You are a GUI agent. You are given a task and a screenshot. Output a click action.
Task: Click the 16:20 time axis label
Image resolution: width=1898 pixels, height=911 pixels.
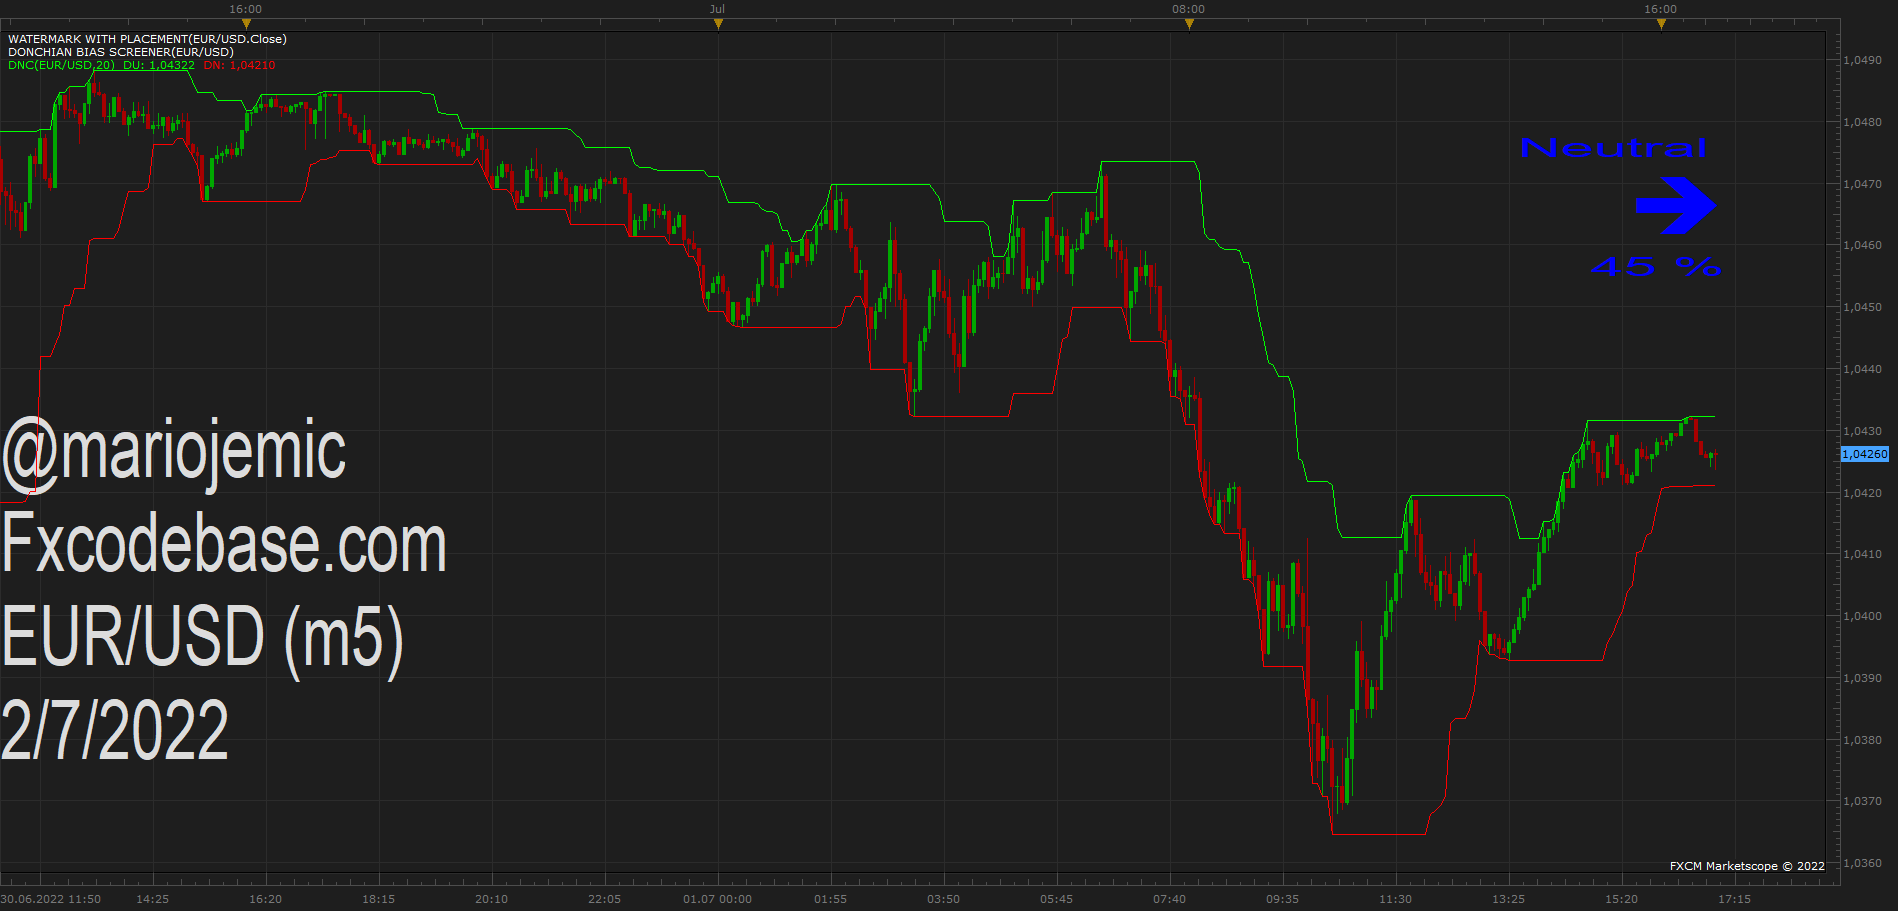coord(265,899)
